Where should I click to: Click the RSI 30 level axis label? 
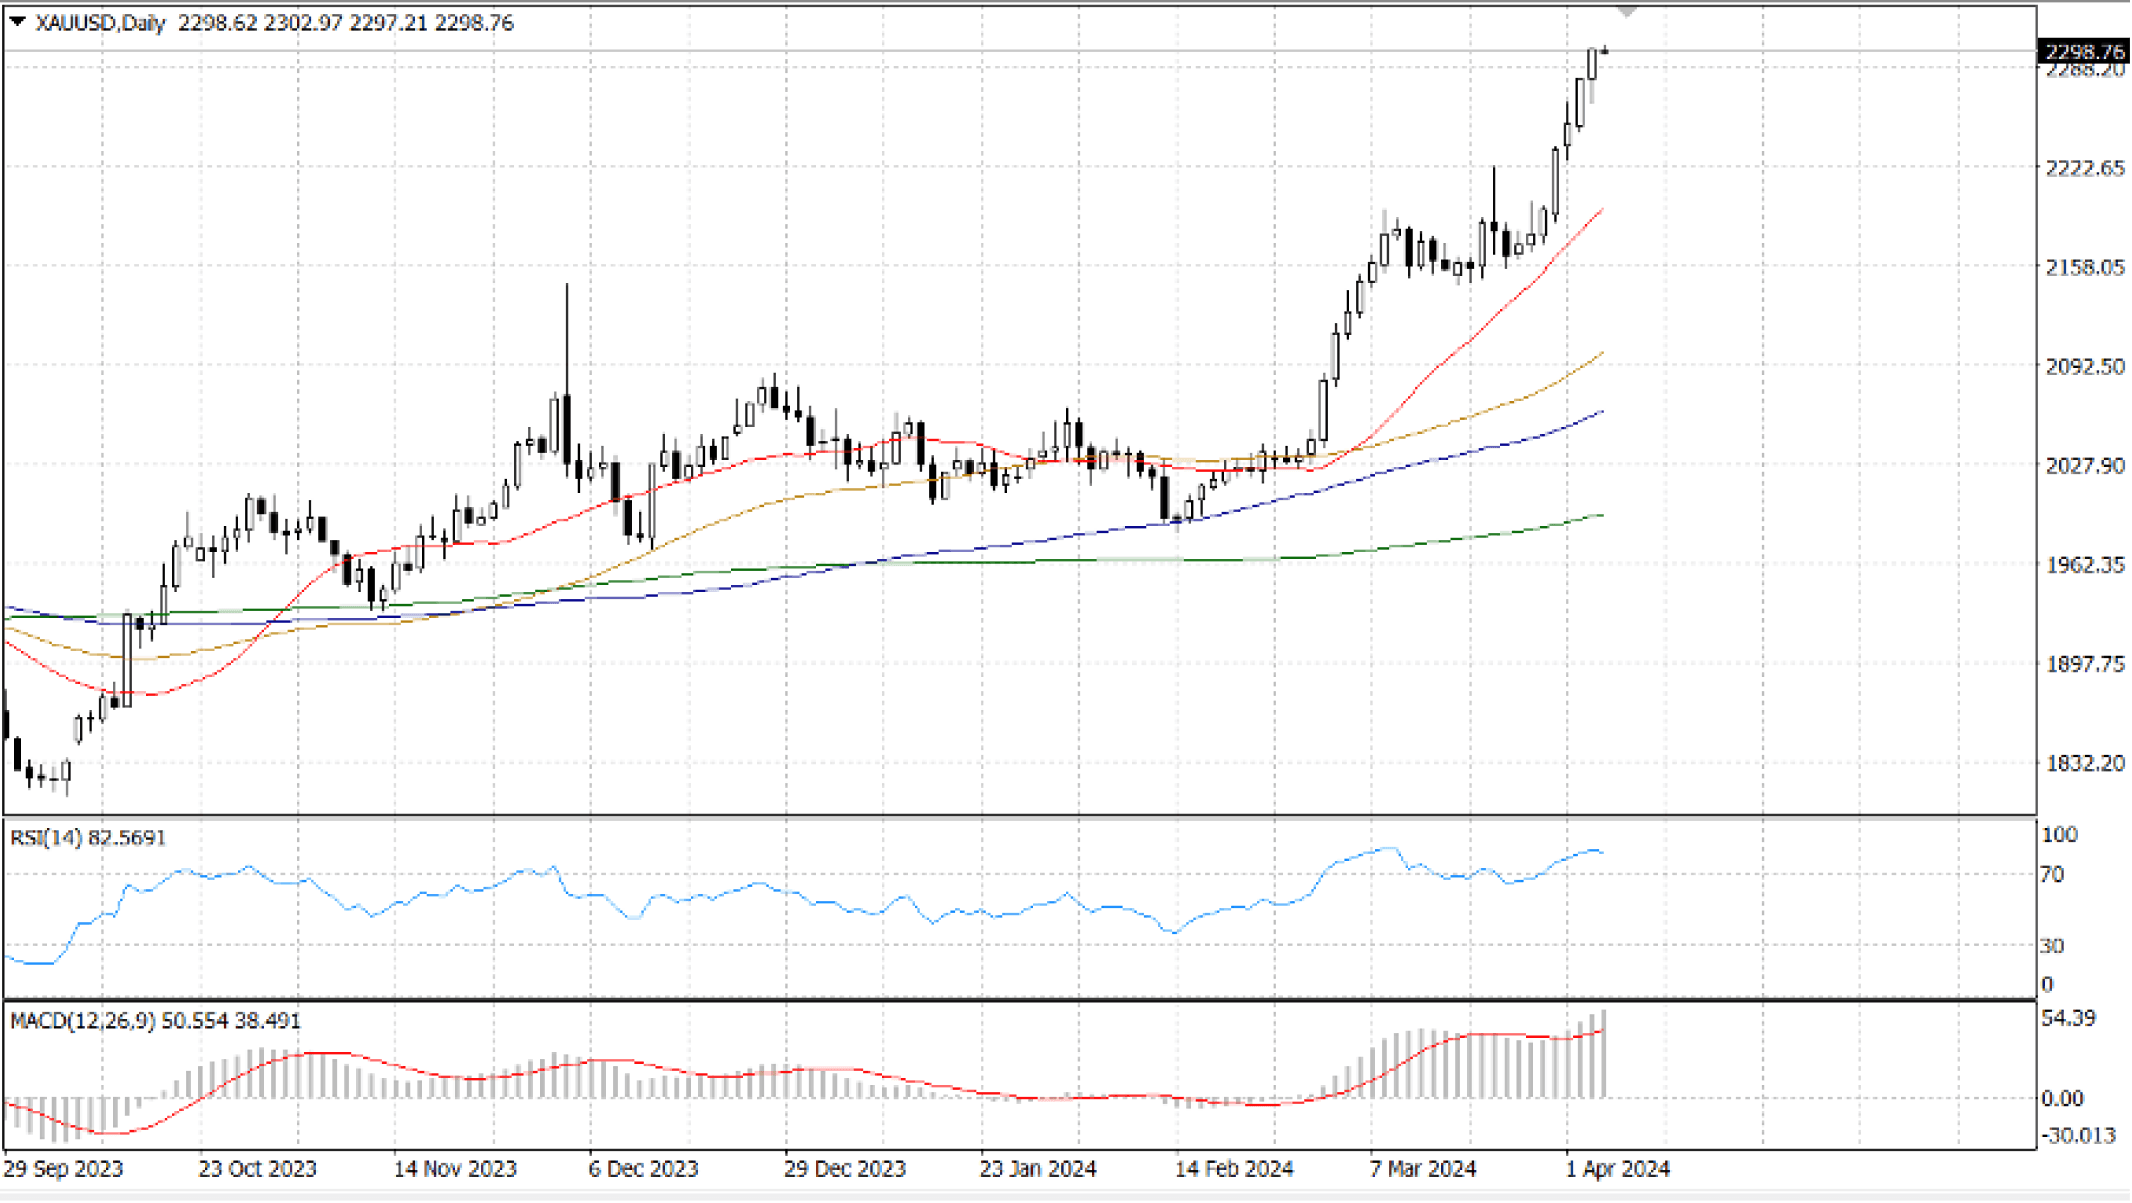(2051, 945)
